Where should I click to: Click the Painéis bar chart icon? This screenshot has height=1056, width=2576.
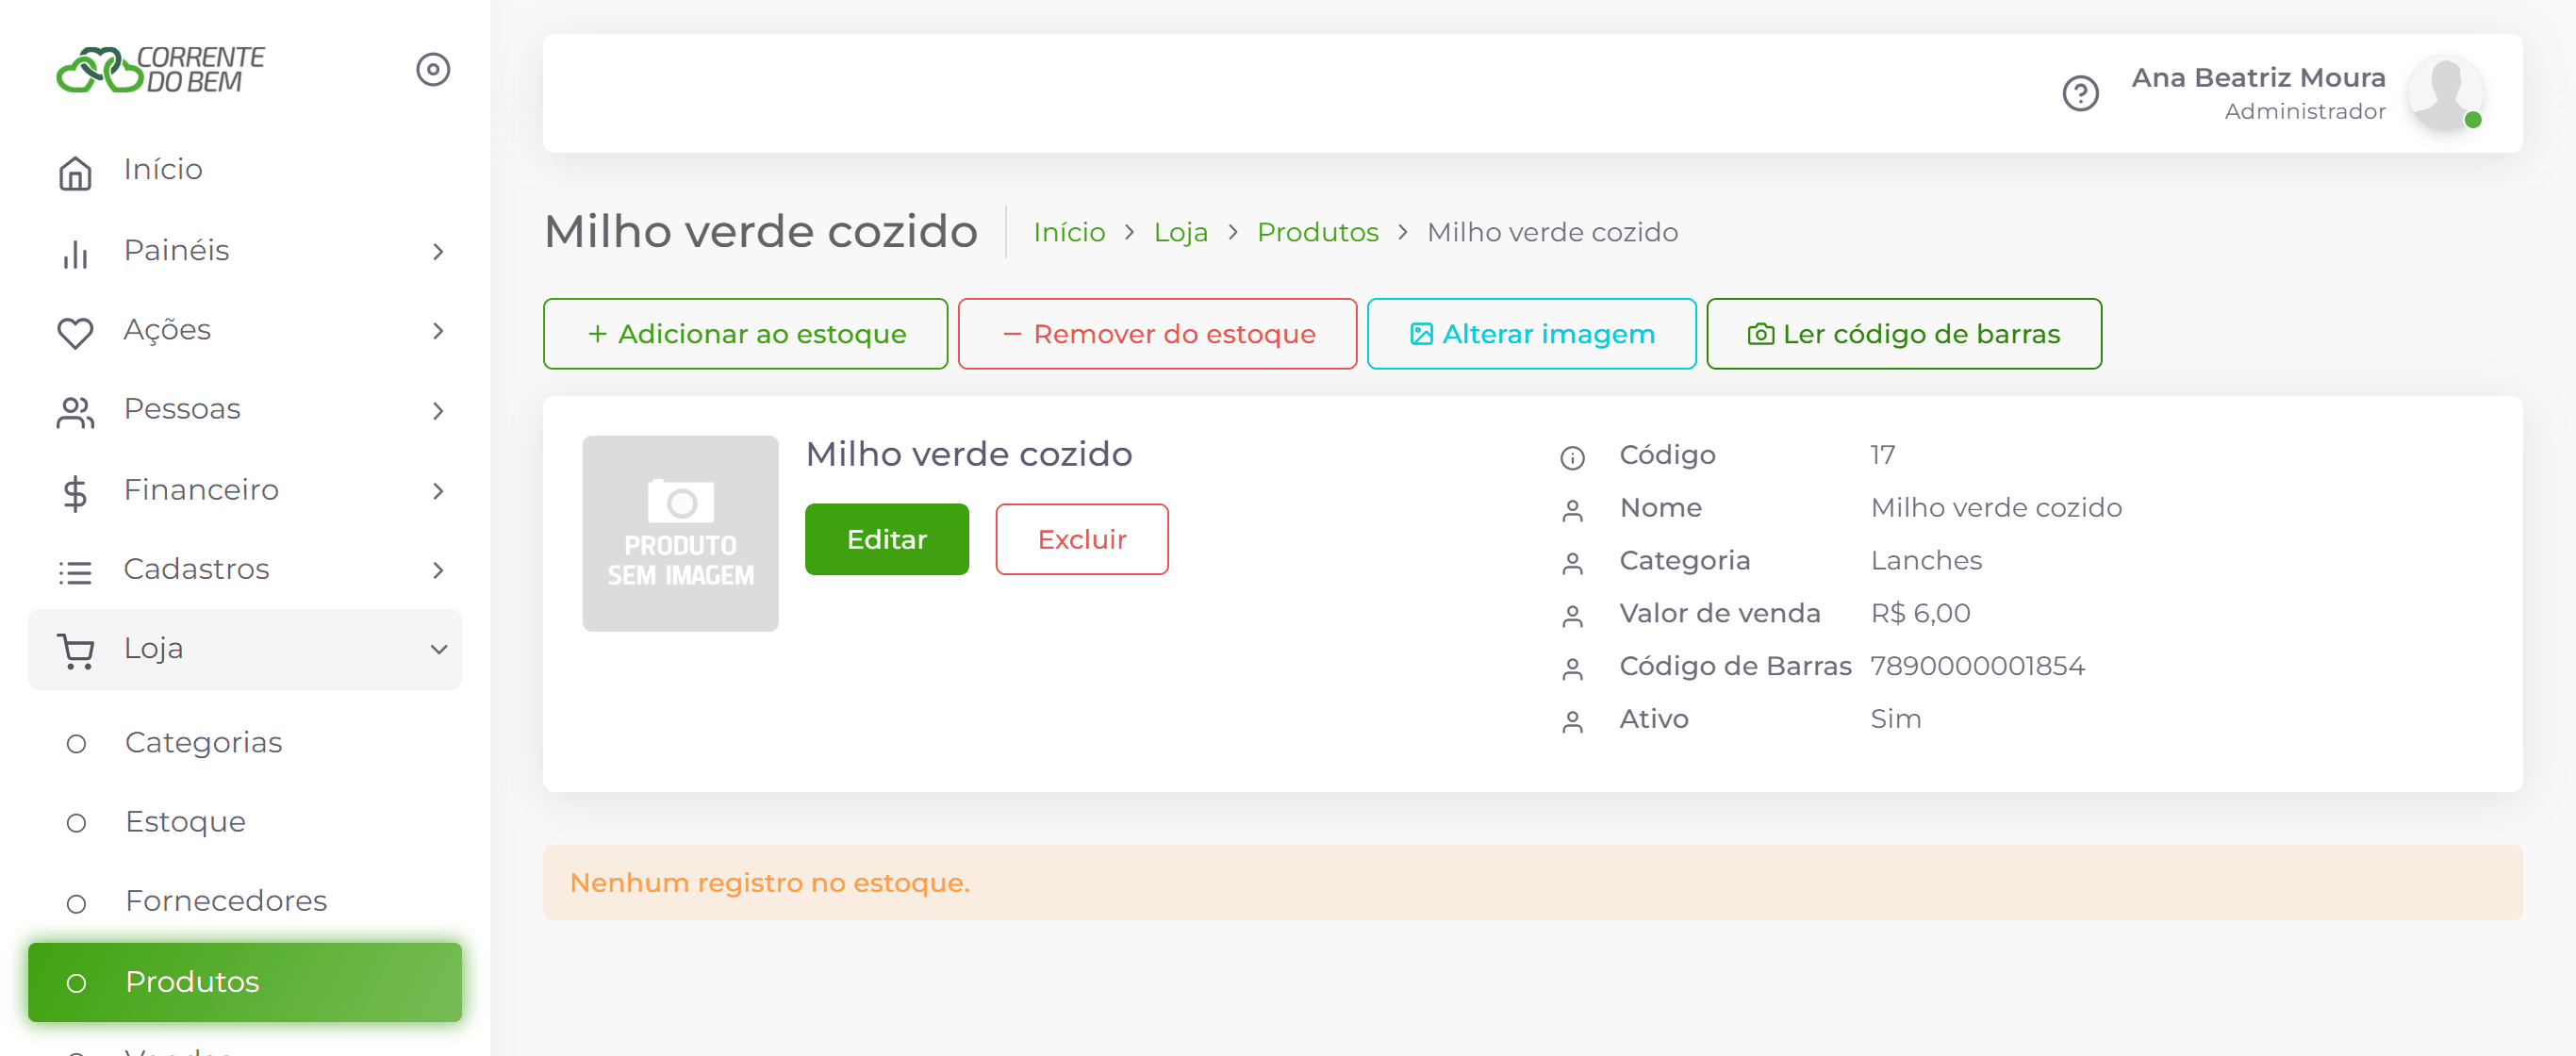pyautogui.click(x=75, y=253)
